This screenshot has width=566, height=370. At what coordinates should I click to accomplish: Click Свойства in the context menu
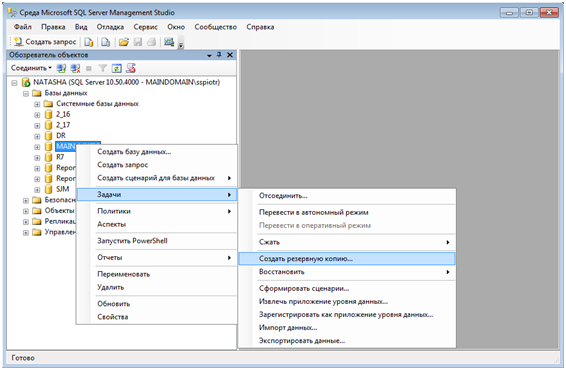point(113,317)
